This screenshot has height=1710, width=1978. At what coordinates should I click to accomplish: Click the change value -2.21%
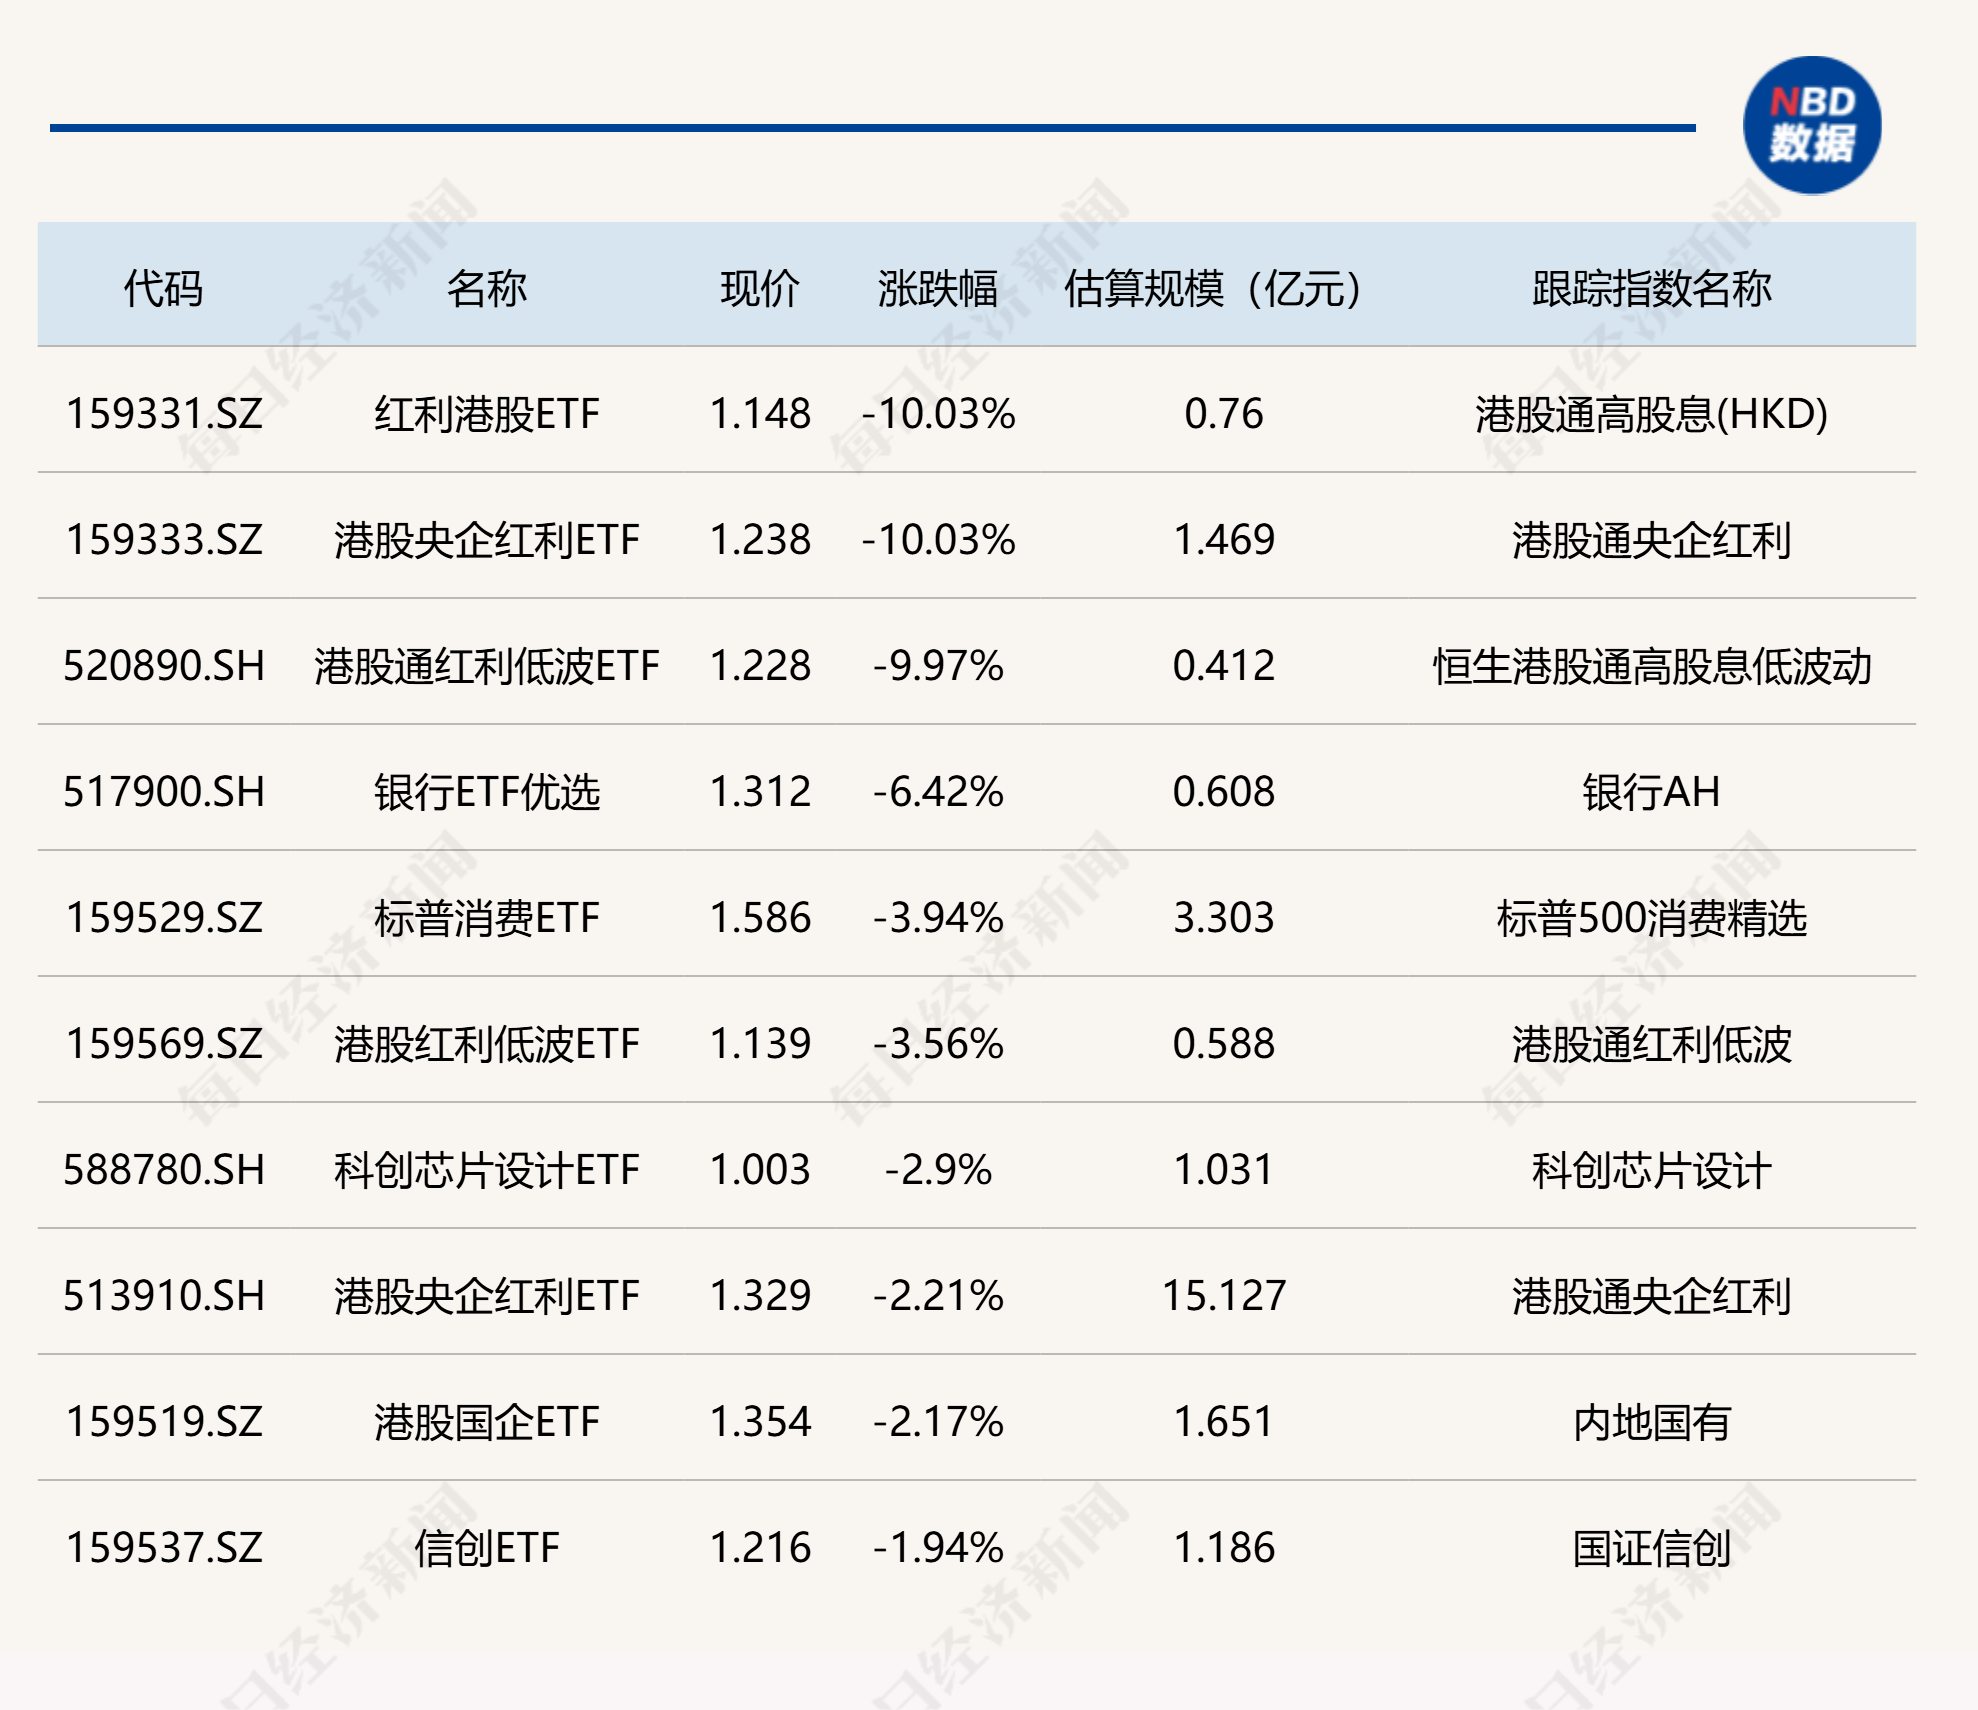click(938, 1296)
